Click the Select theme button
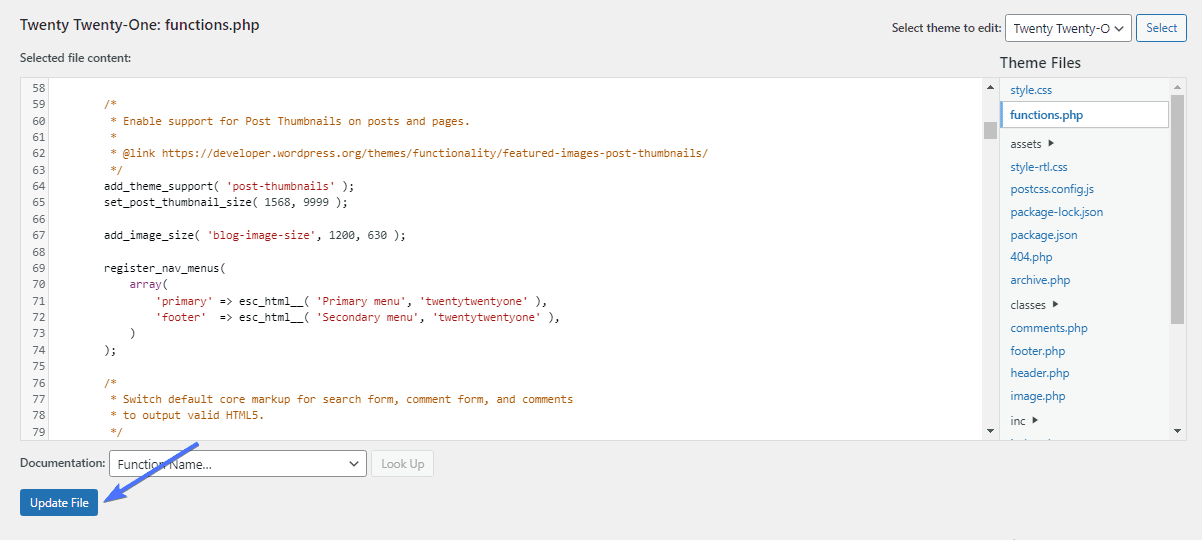The height and width of the screenshot is (540, 1202). pos(1161,28)
